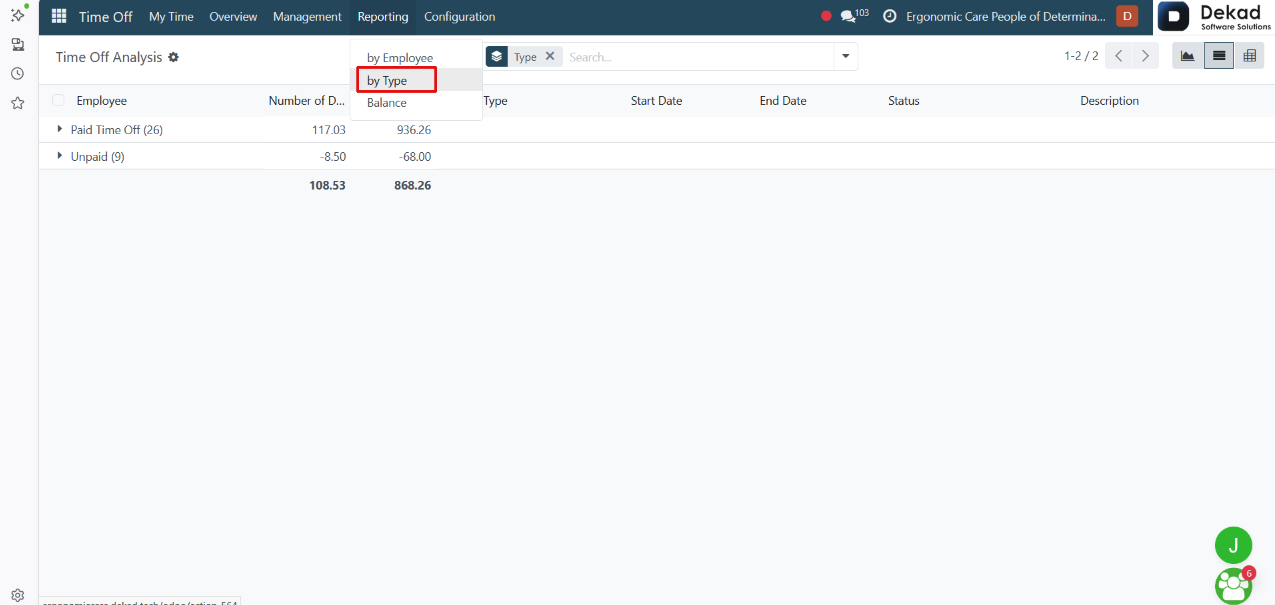1275x605 pixels.
Task: Sort by the Type column header
Action: pos(495,100)
